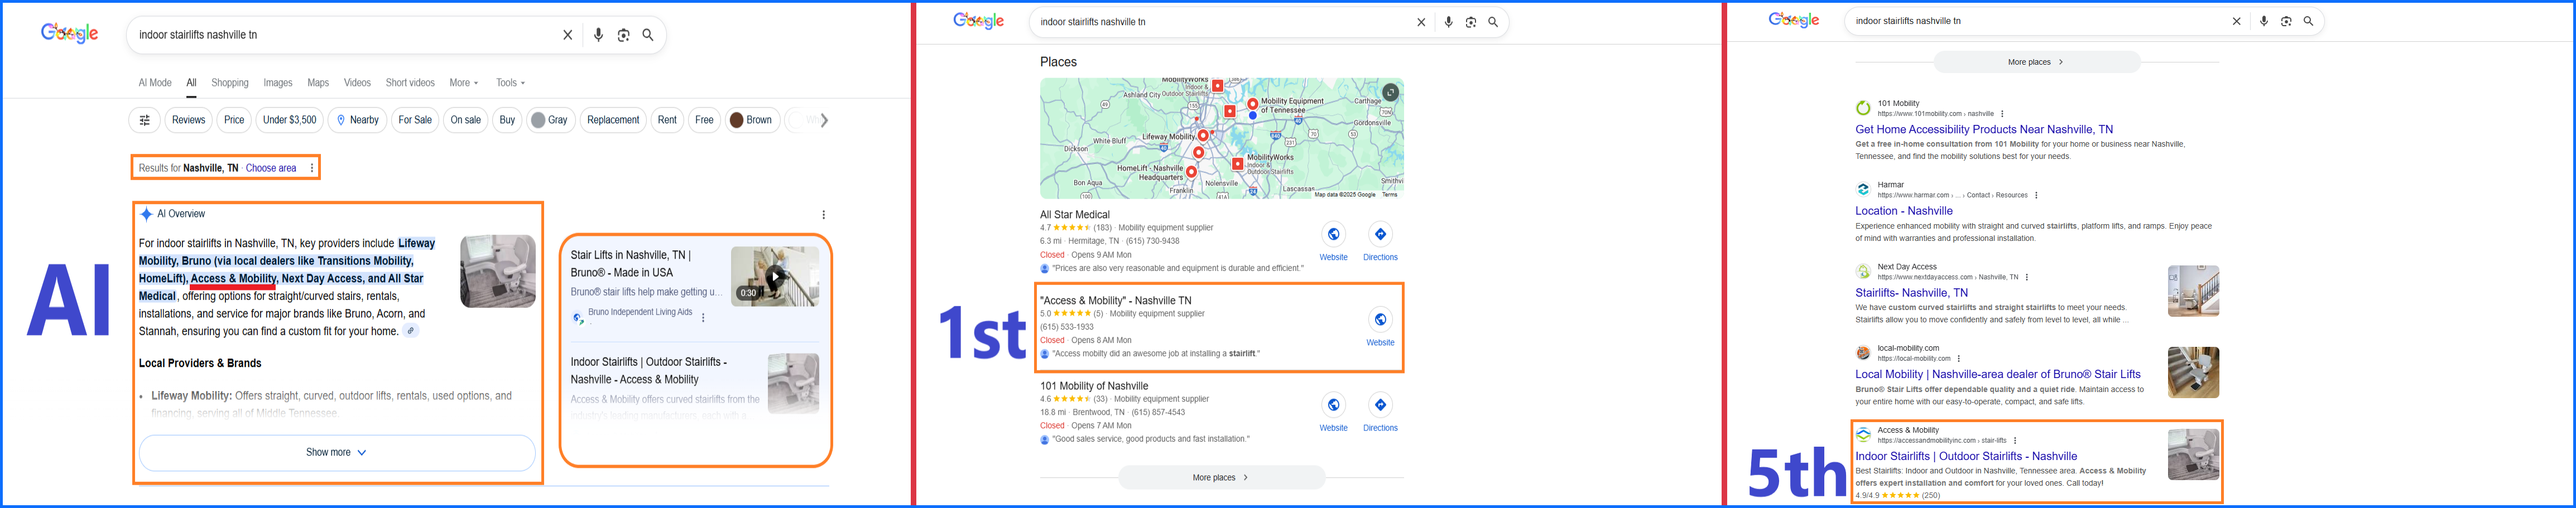Open the 101 Mobility of Nashville website icon
The height and width of the screenshot is (508, 2576).
click(1333, 404)
